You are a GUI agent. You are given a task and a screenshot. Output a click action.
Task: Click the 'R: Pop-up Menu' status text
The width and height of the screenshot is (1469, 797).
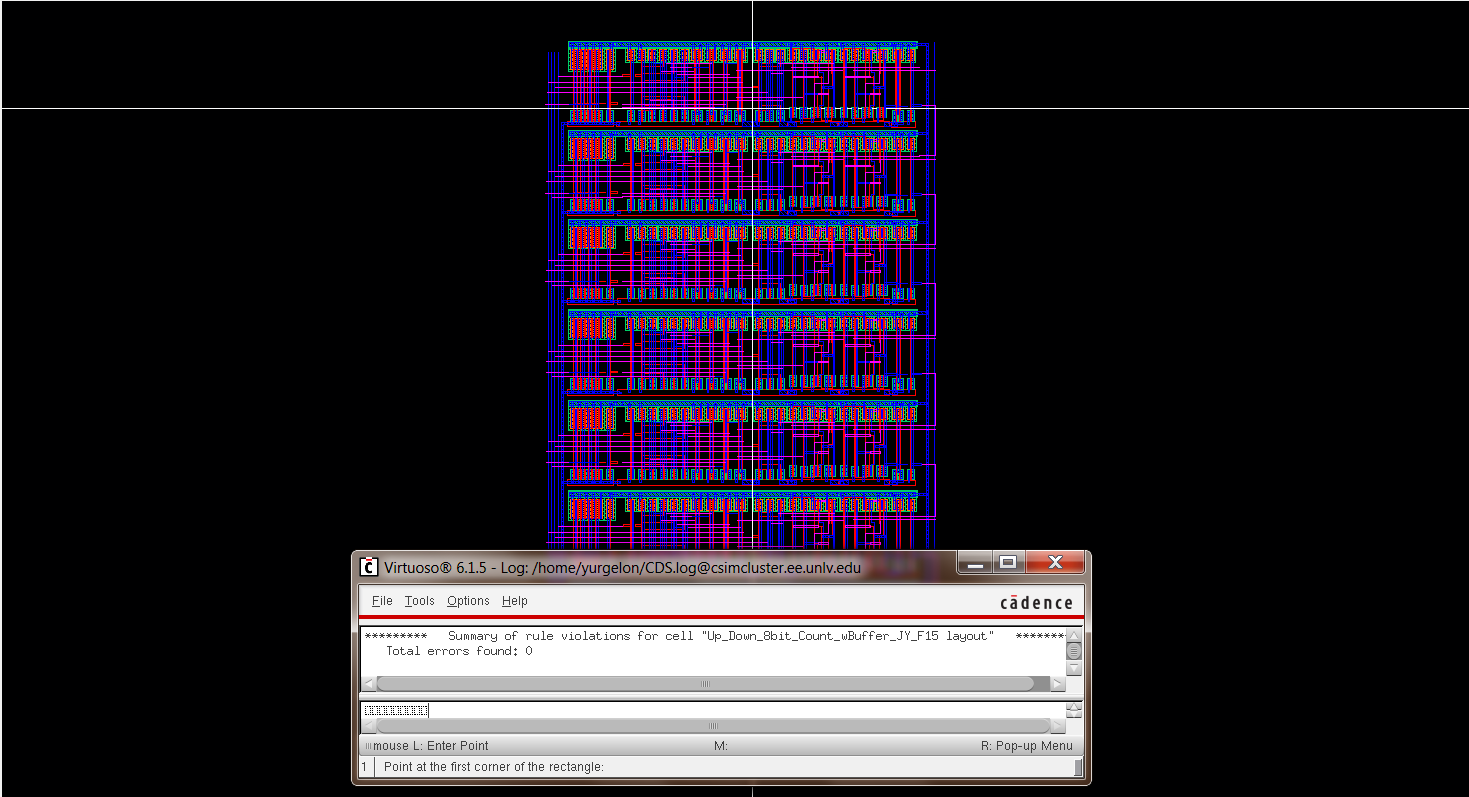pos(1026,746)
